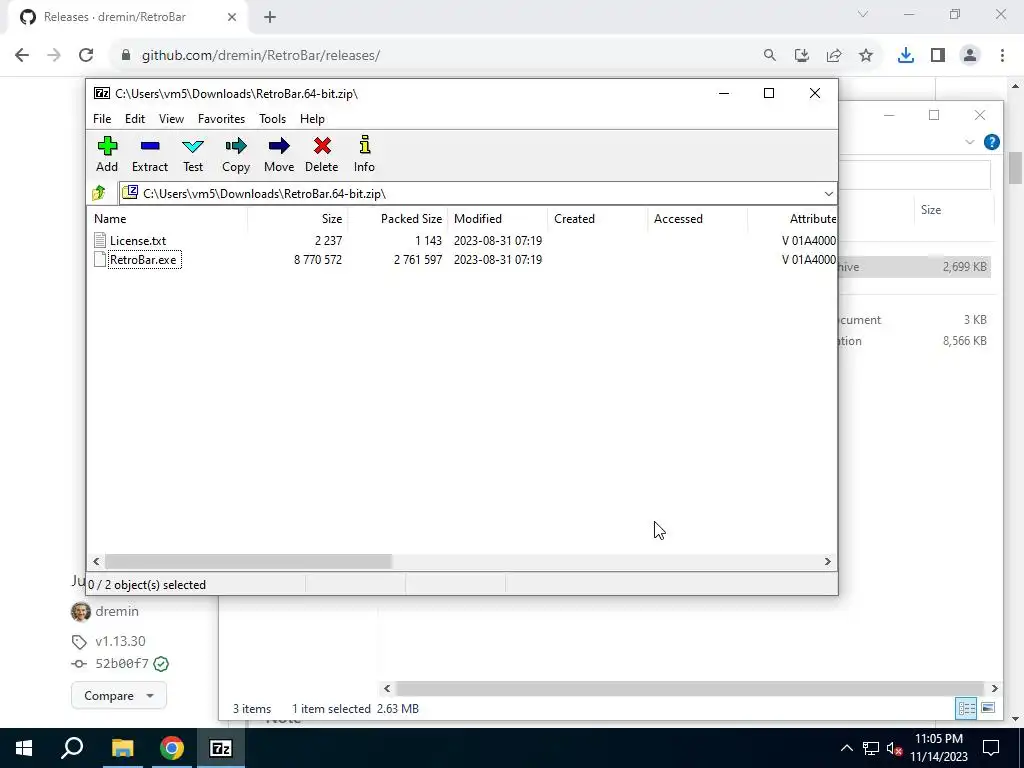Click the Add toolbar icon in 7-Zip
The width and height of the screenshot is (1024, 768).
click(107, 154)
